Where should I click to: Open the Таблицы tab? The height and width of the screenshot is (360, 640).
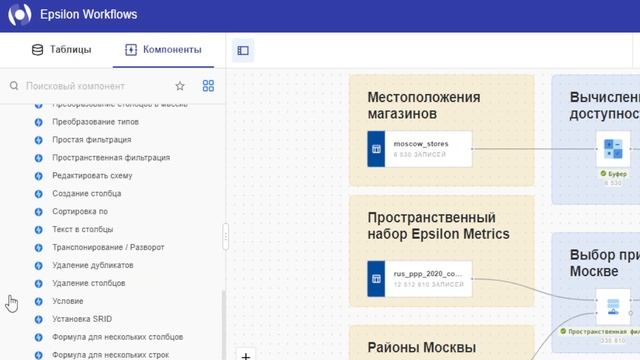click(62, 50)
